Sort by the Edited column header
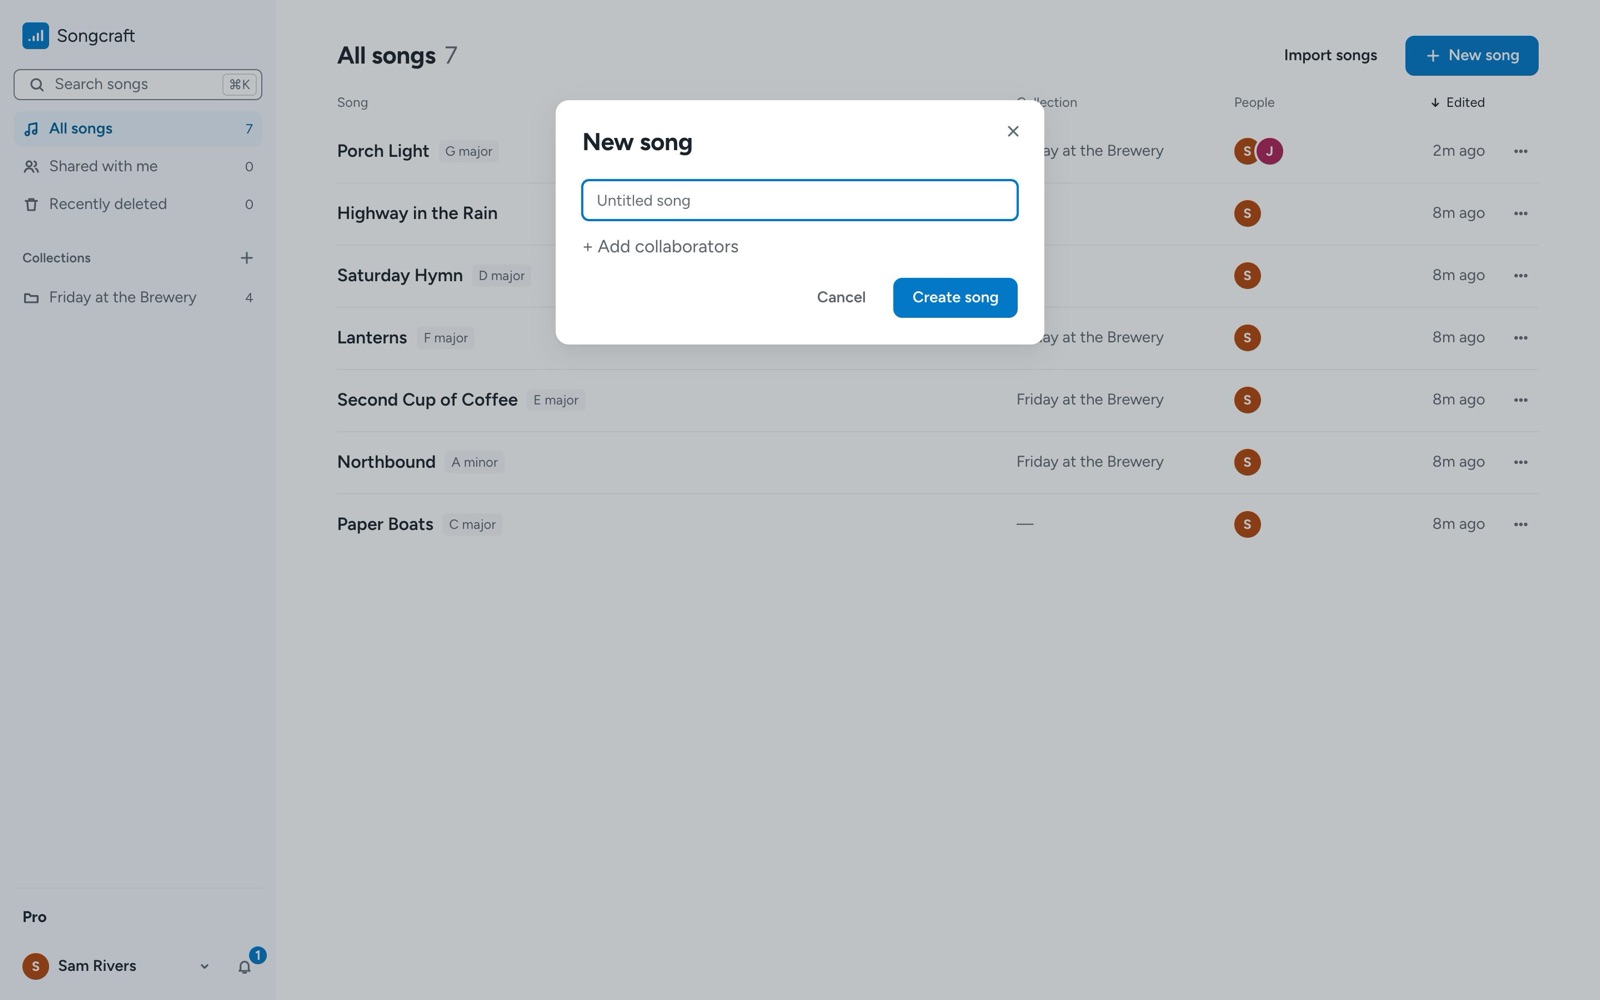The width and height of the screenshot is (1600, 1000). (x=1457, y=102)
